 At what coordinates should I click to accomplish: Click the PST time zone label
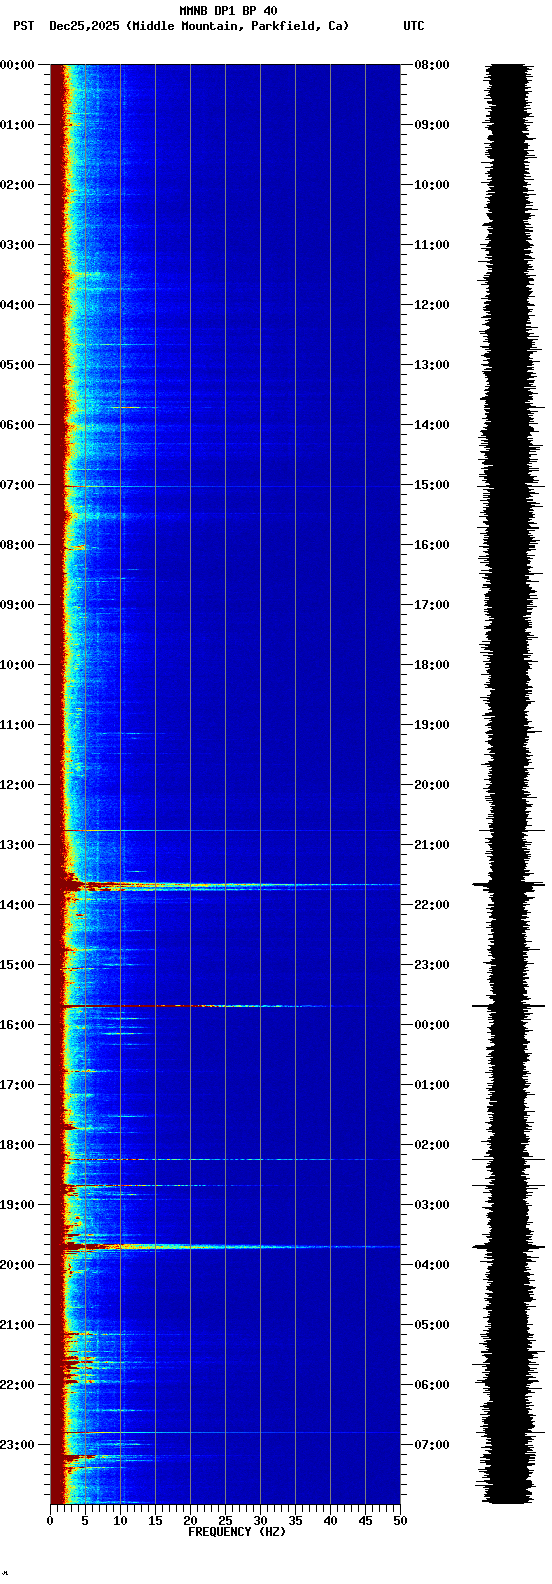pyautogui.click(x=23, y=26)
